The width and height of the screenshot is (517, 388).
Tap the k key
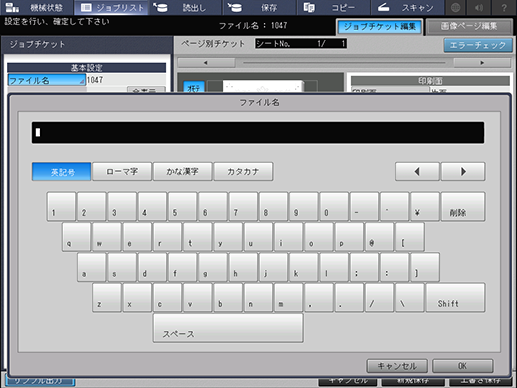click(x=303, y=267)
